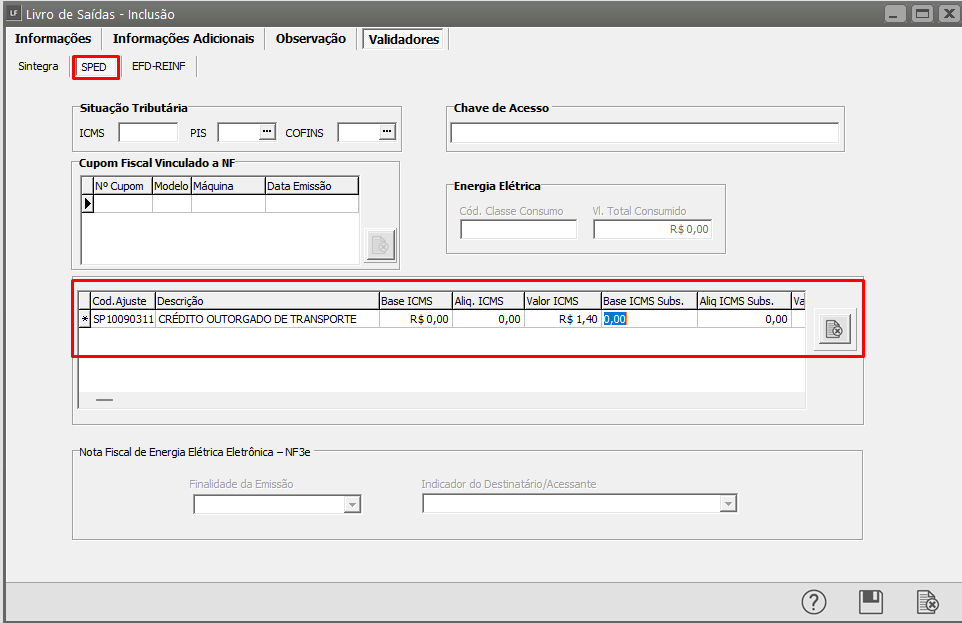Delete the adjustment row with the grid's delete button
Screen dimensions: 962x623
[834, 330]
